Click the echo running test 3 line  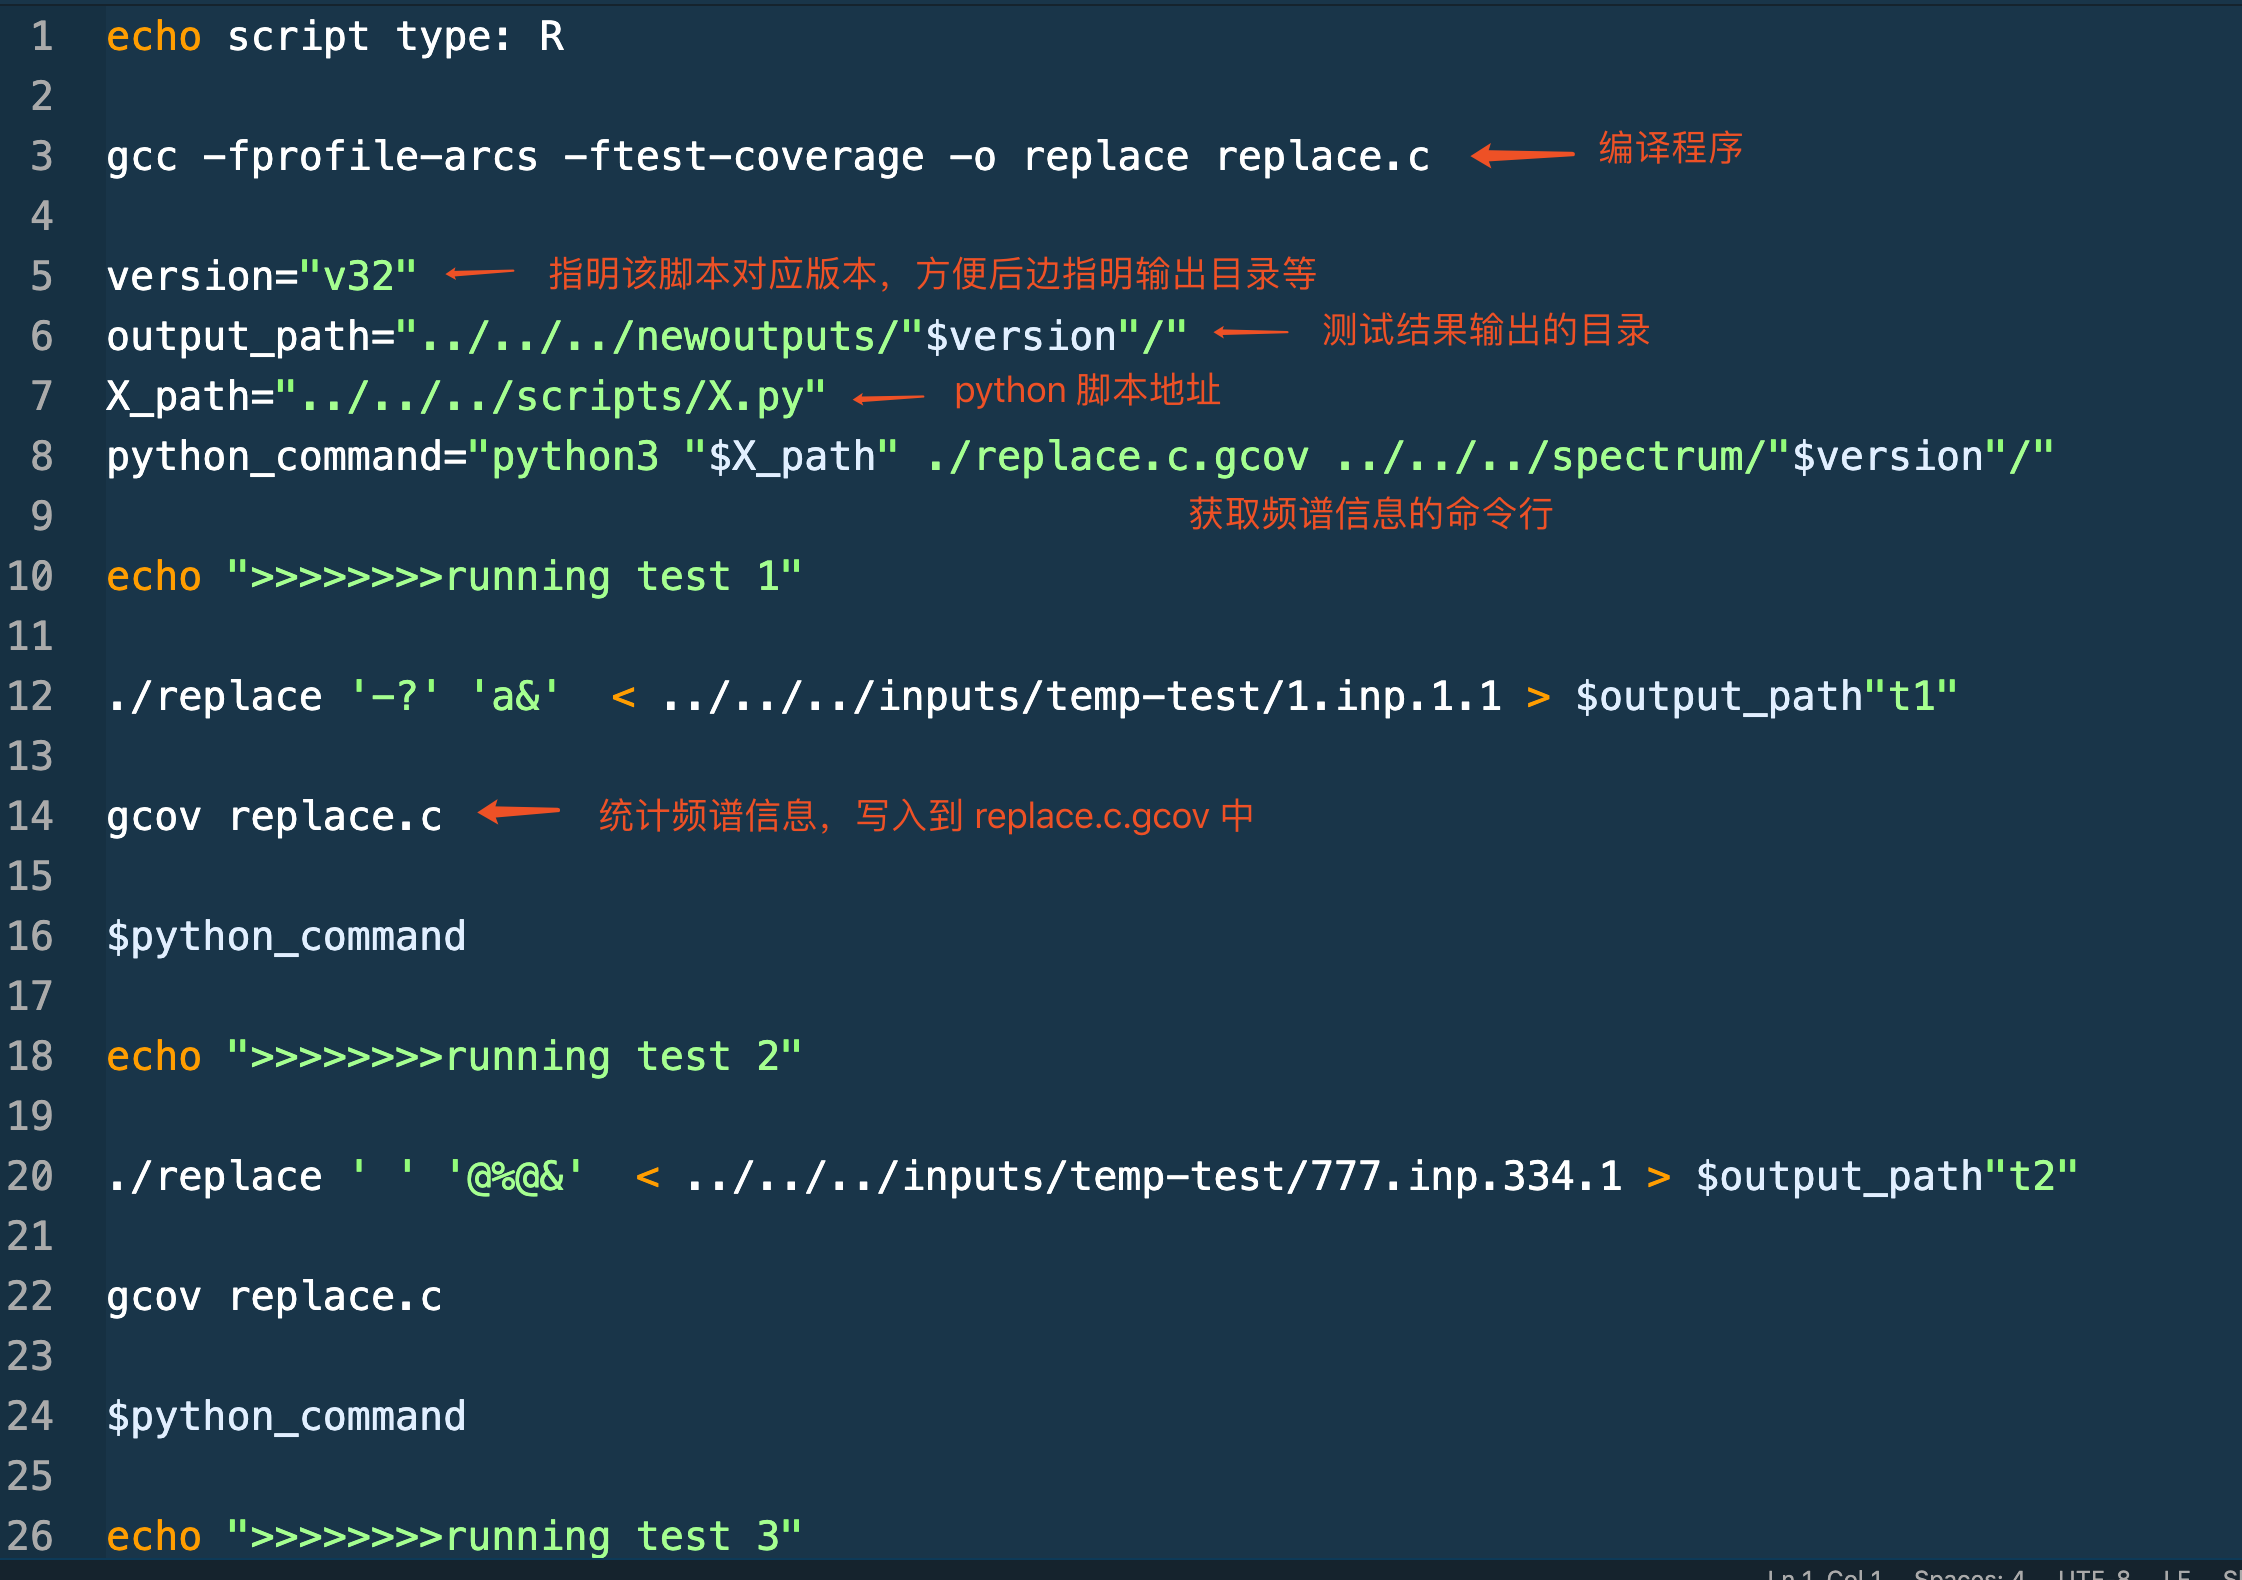[x=454, y=1537]
